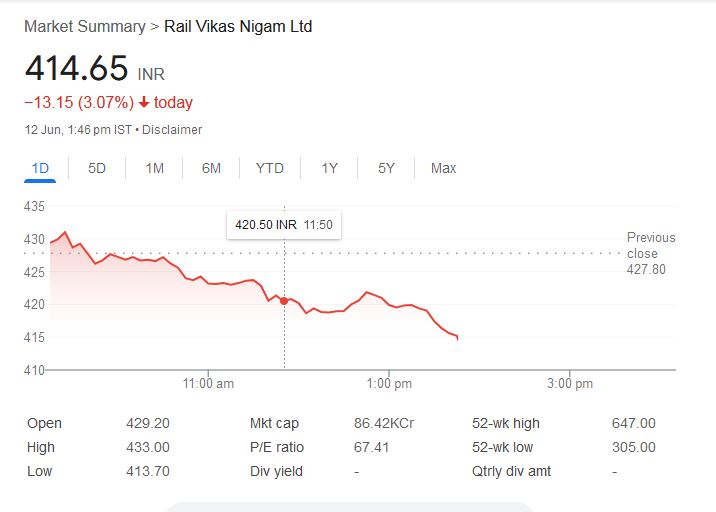The image size is (716, 512).
Task: Show the Max range chart tab
Action: [443, 168]
